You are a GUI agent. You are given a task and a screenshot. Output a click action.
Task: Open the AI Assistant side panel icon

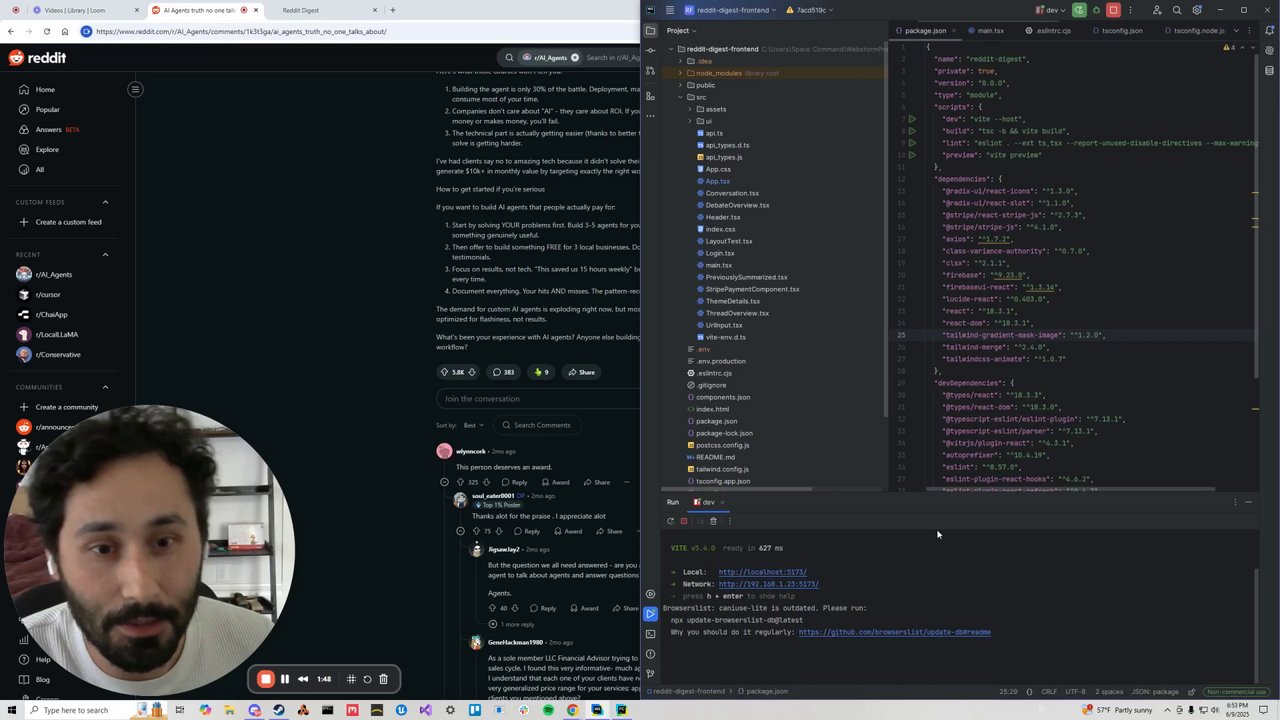point(1270,50)
